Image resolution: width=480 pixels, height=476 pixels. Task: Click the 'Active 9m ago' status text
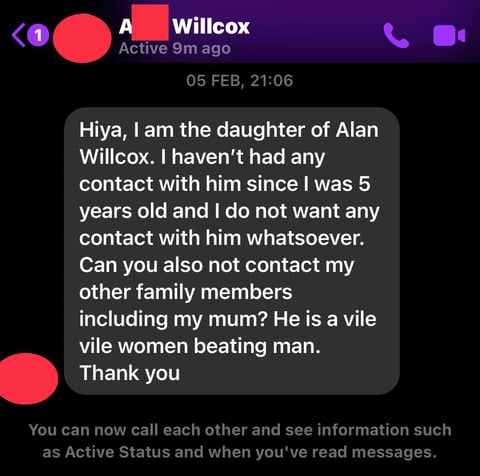coord(175,49)
